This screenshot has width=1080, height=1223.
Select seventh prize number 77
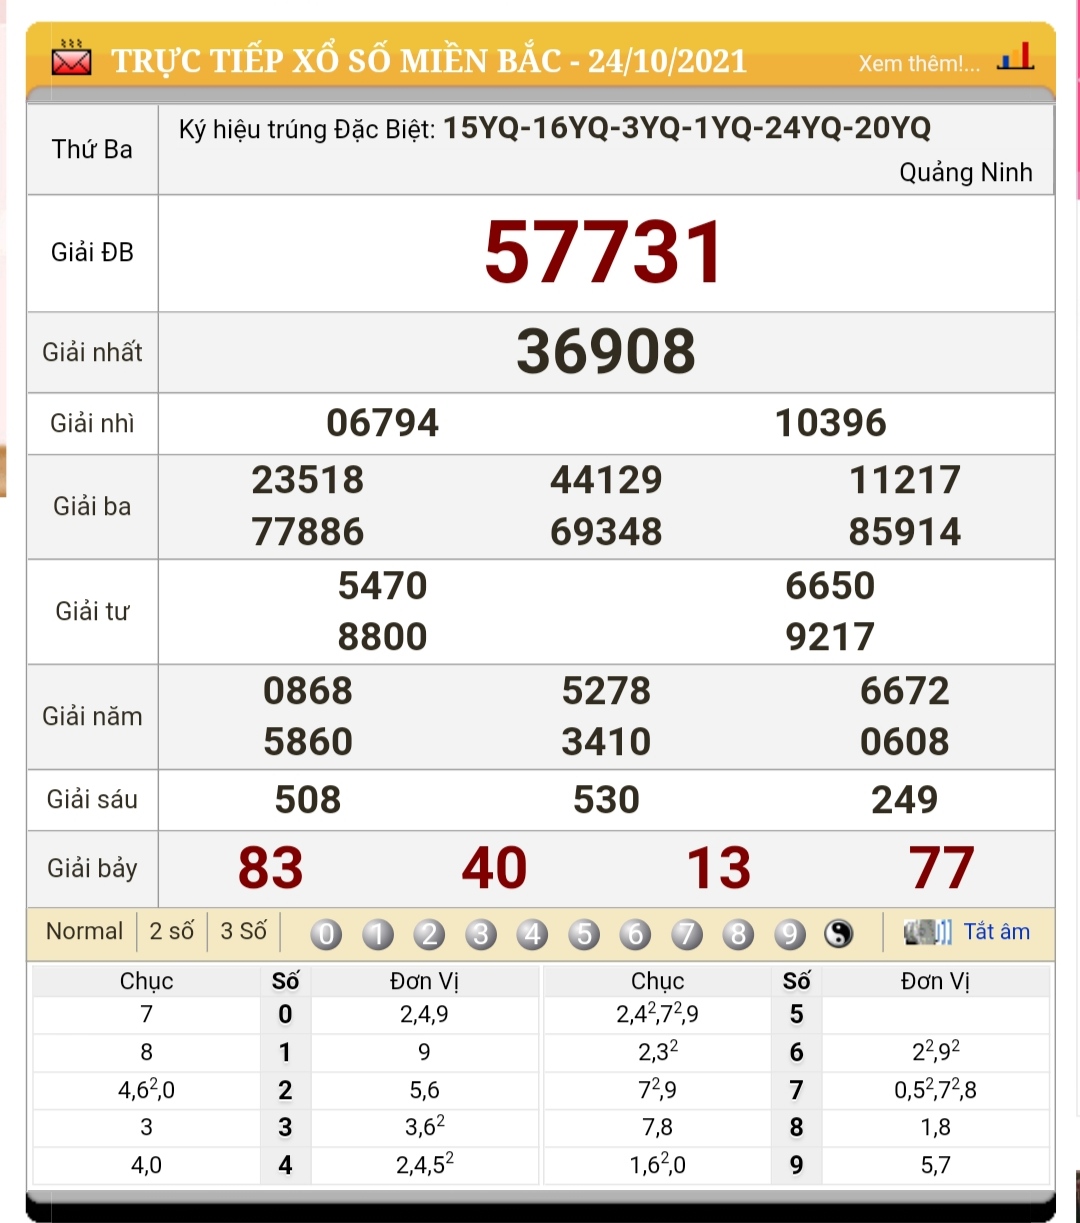pyautogui.click(x=941, y=868)
